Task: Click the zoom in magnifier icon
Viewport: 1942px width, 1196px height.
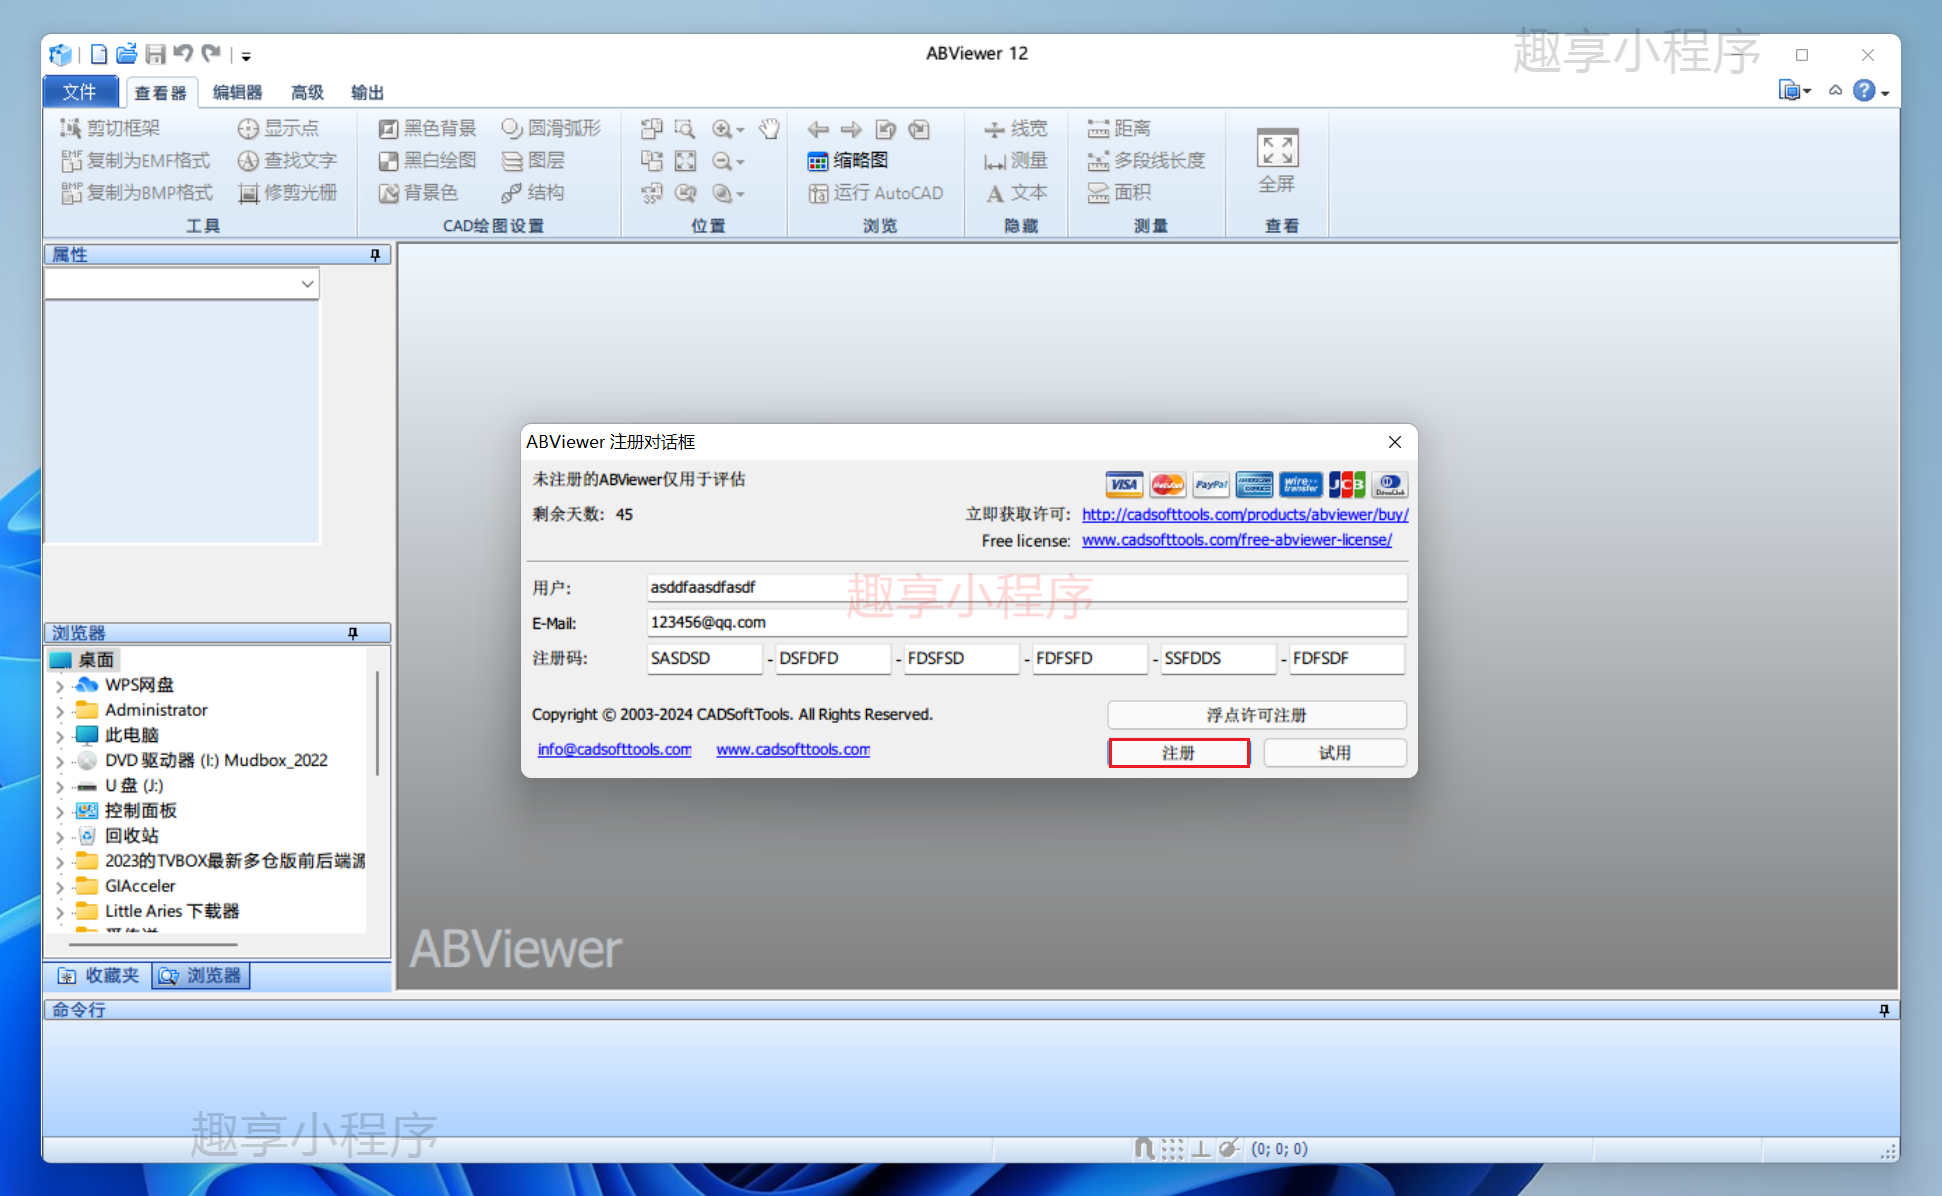Action: [721, 129]
